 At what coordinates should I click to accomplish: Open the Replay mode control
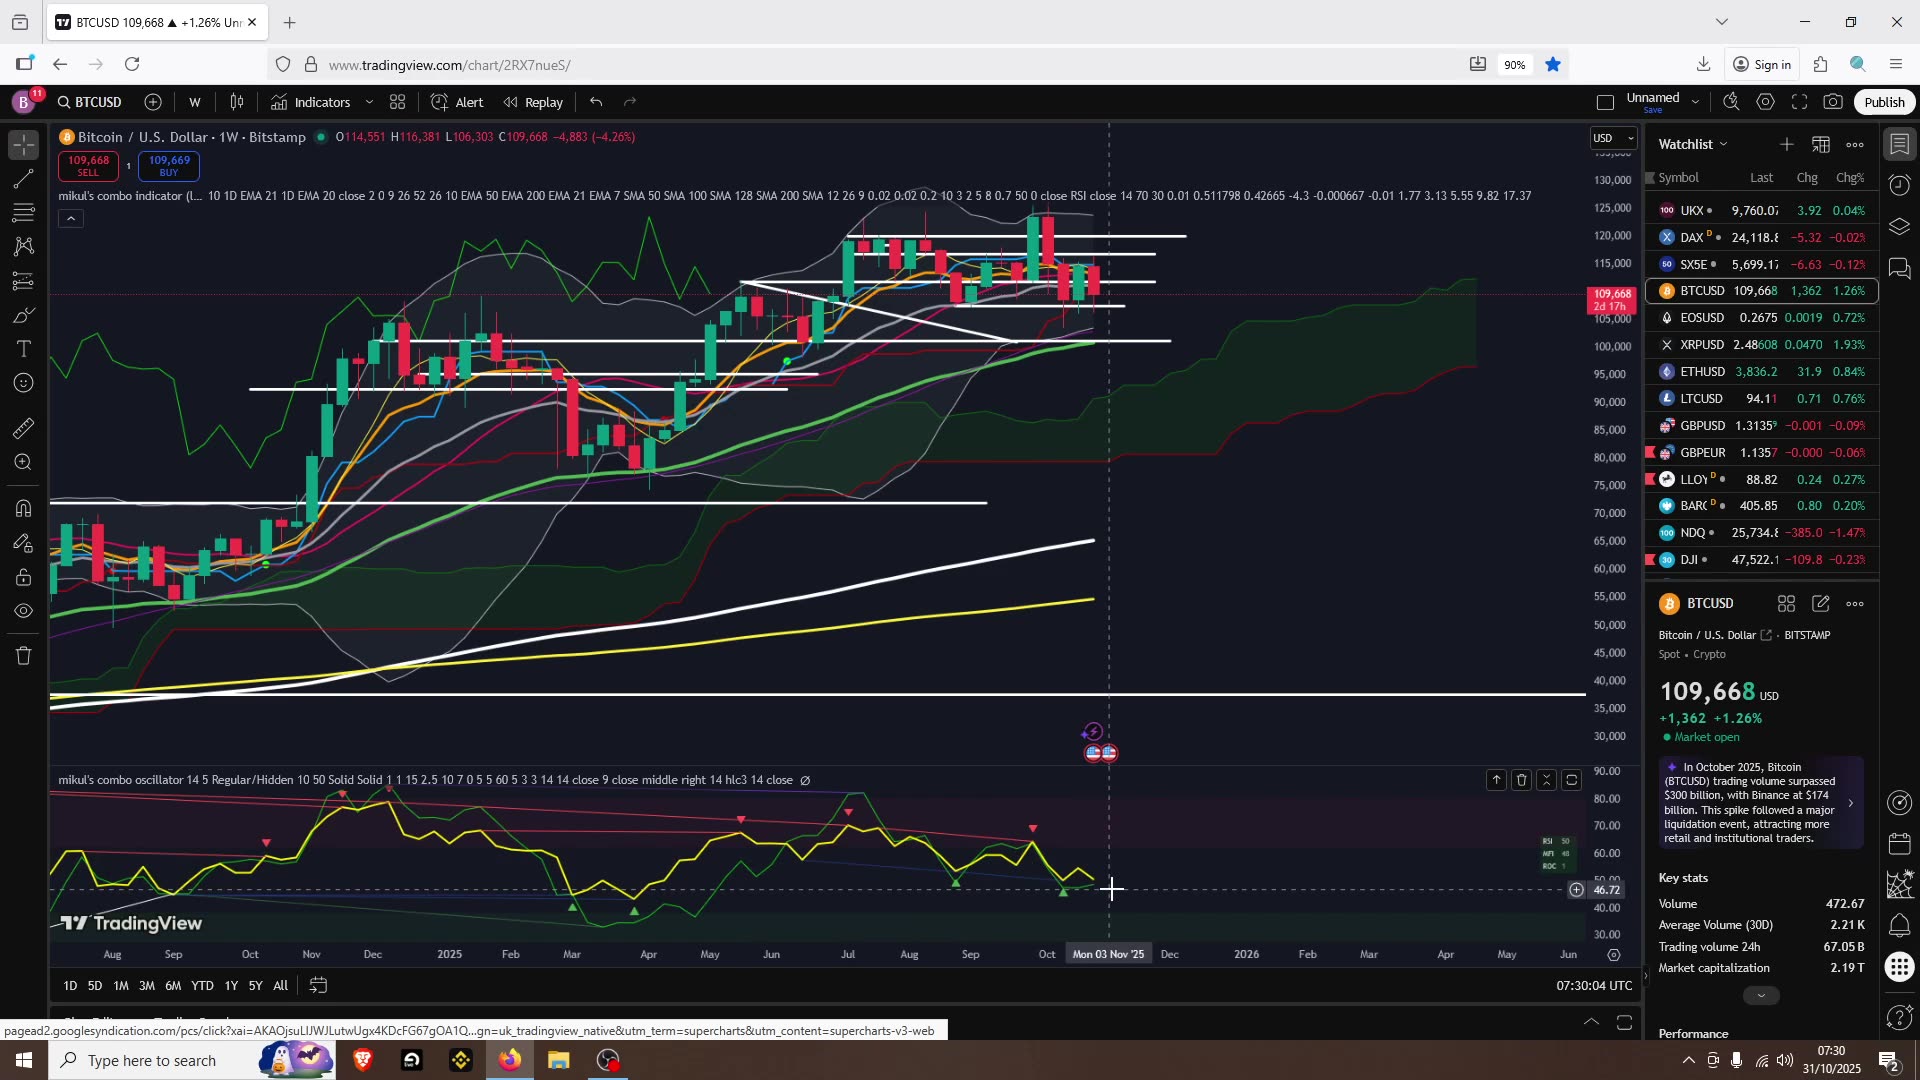click(x=533, y=101)
